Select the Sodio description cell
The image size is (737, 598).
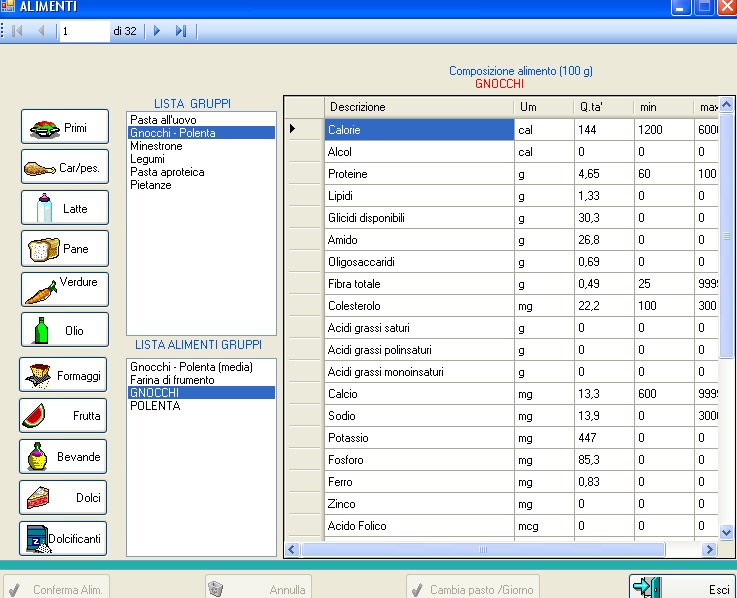pyautogui.click(x=419, y=416)
